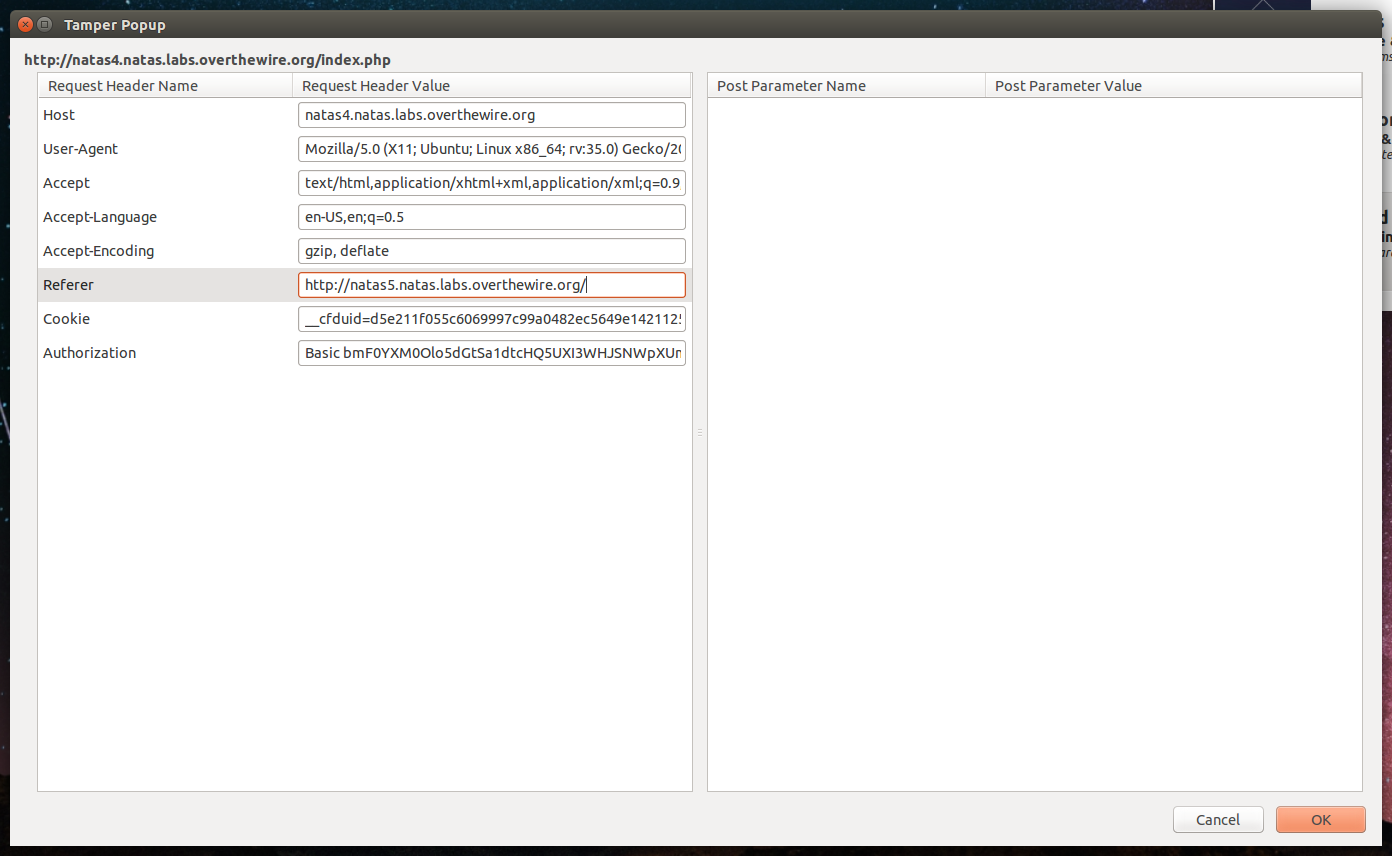Screen dimensions: 1392x856
Task: Select the Post Parameter Value column header
Action: pyautogui.click(x=1172, y=86)
